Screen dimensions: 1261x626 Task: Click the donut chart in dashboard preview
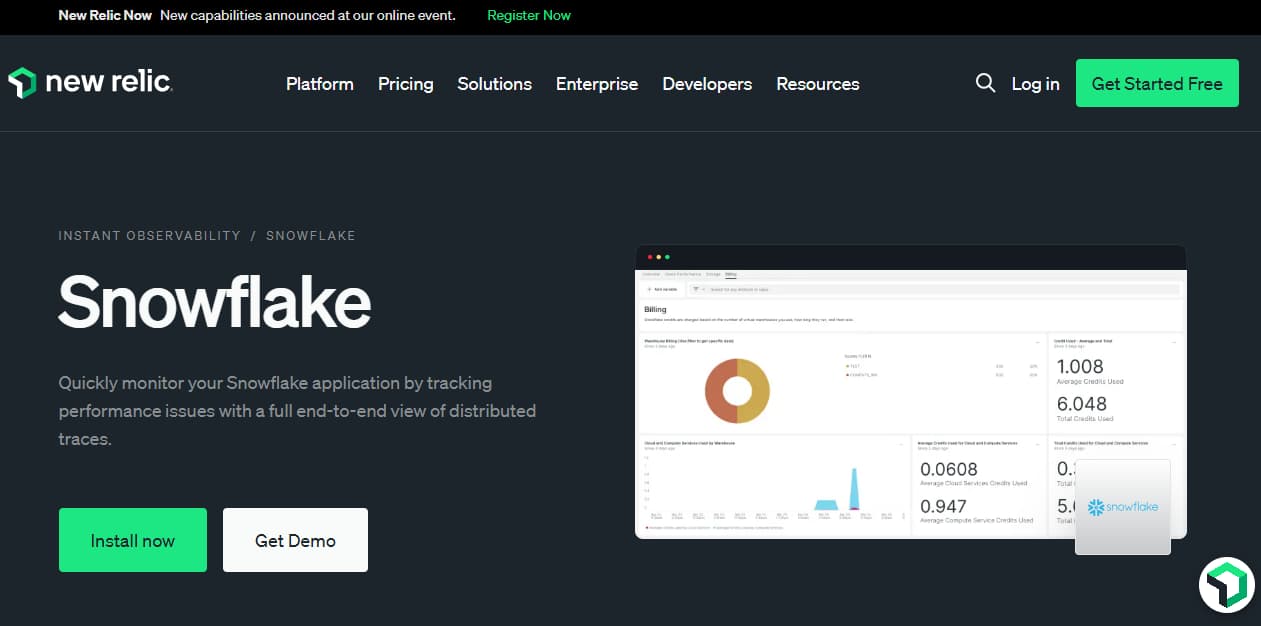click(x=737, y=389)
